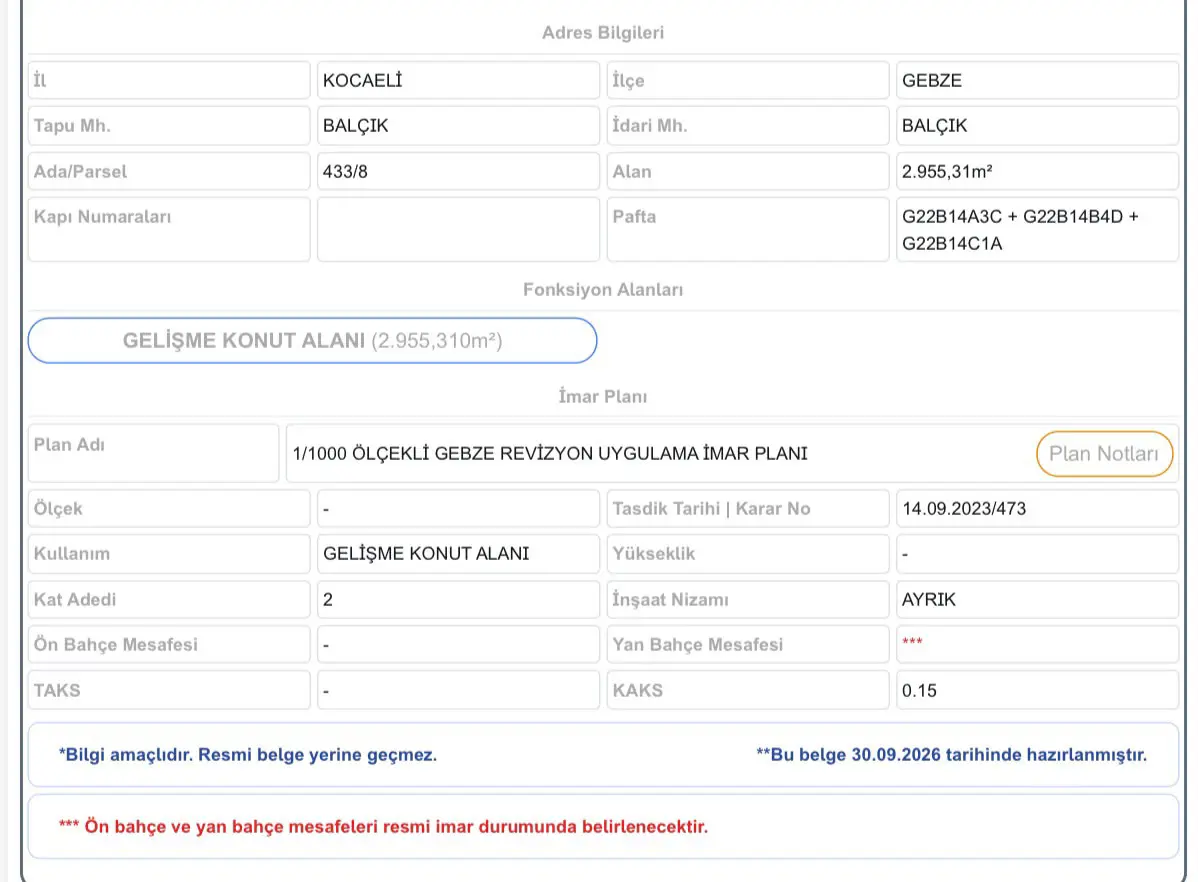The image size is (1198, 882).
Task: Click the Kat Adedi label
Action: tap(75, 599)
